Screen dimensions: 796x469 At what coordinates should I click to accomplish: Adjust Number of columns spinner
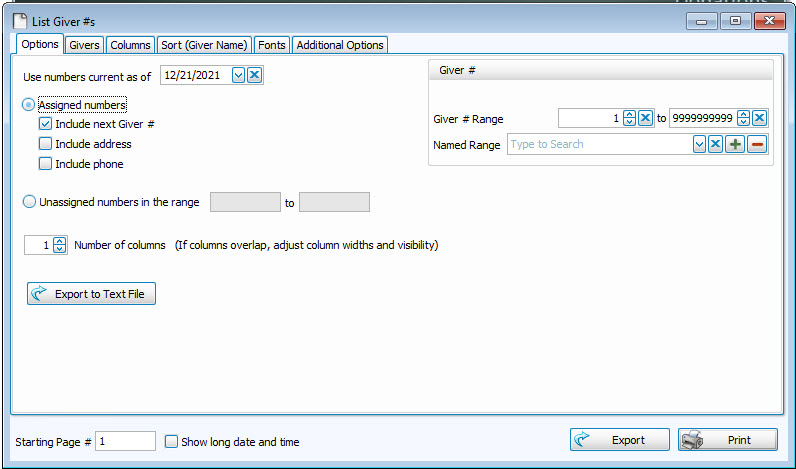tap(59, 245)
